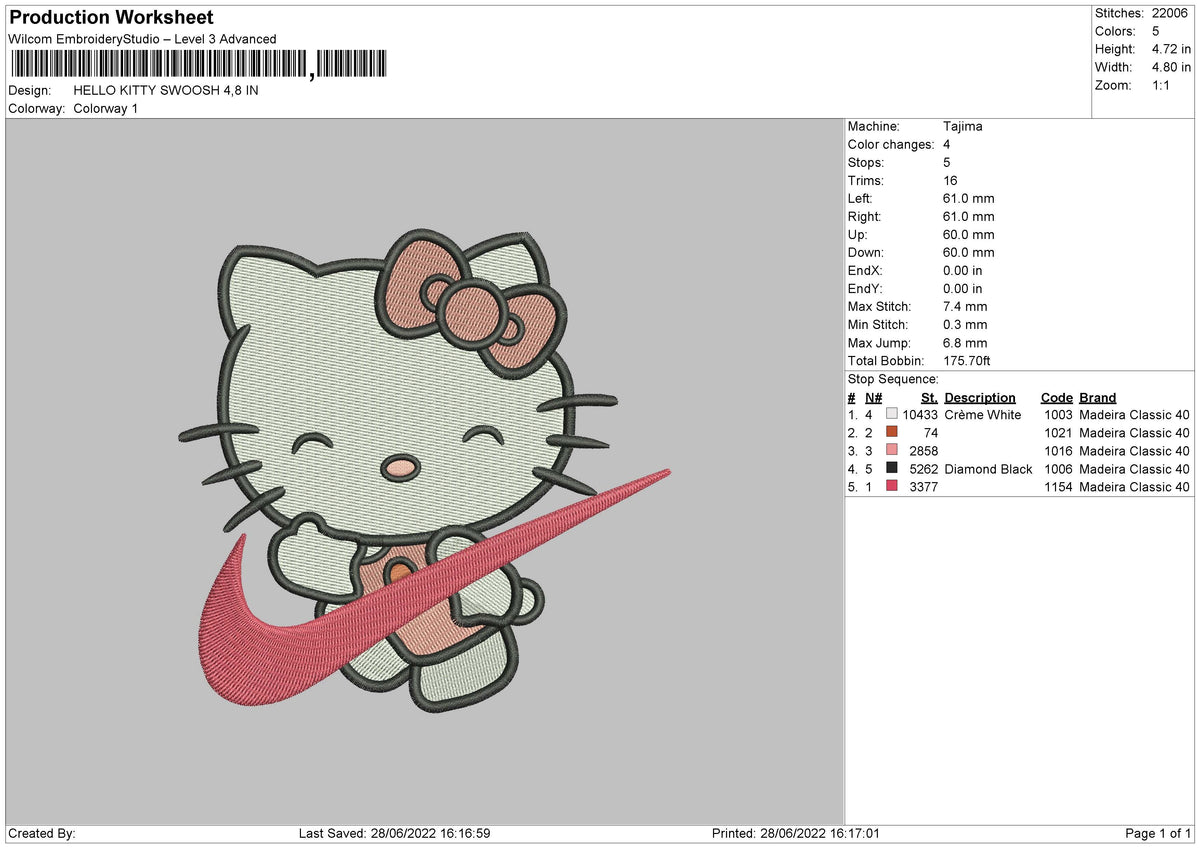Click the Description column header

coord(980,397)
